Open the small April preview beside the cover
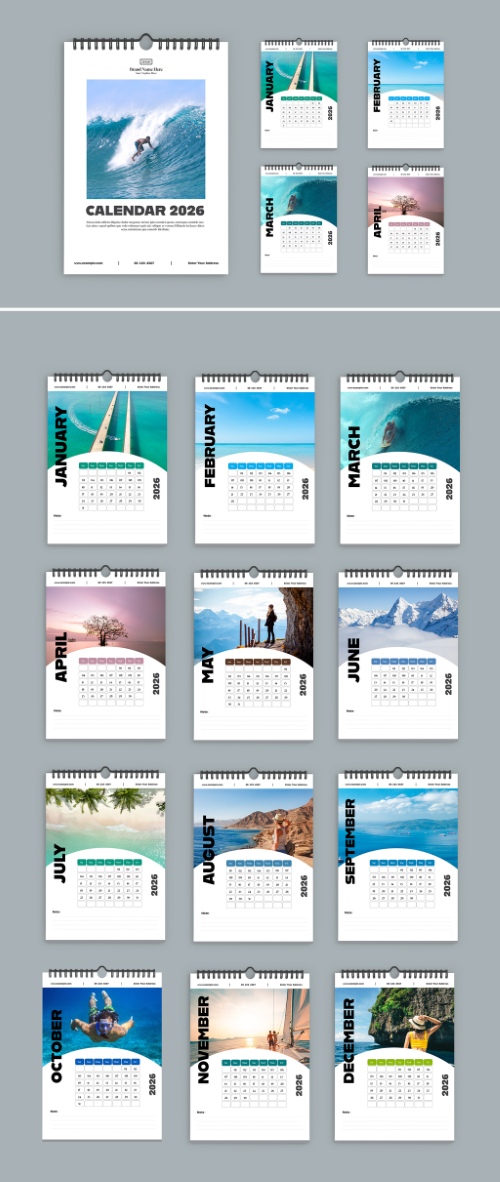Viewport: 500px width, 1182px height. pos(406,219)
